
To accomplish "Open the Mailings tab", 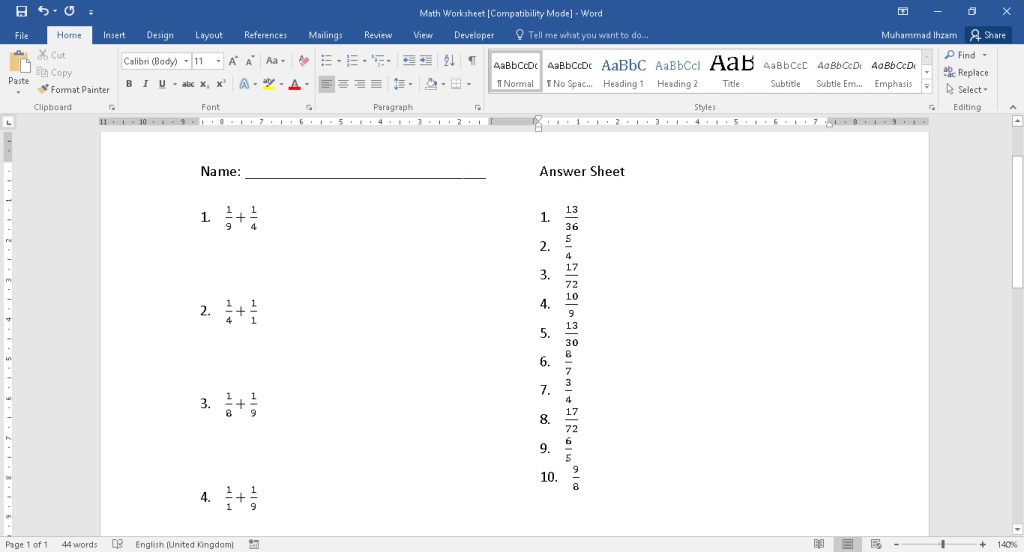I will click(325, 35).
